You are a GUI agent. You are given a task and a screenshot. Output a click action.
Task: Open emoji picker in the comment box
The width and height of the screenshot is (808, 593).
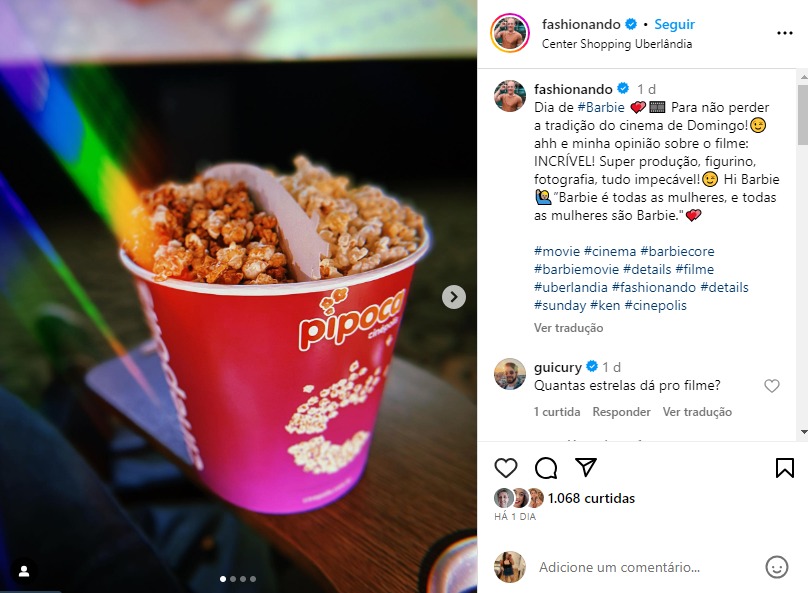click(x=777, y=567)
